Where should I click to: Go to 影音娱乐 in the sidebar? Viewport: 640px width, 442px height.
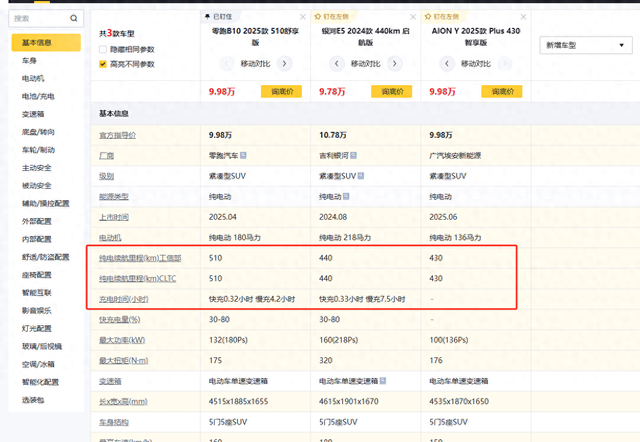[37, 311]
